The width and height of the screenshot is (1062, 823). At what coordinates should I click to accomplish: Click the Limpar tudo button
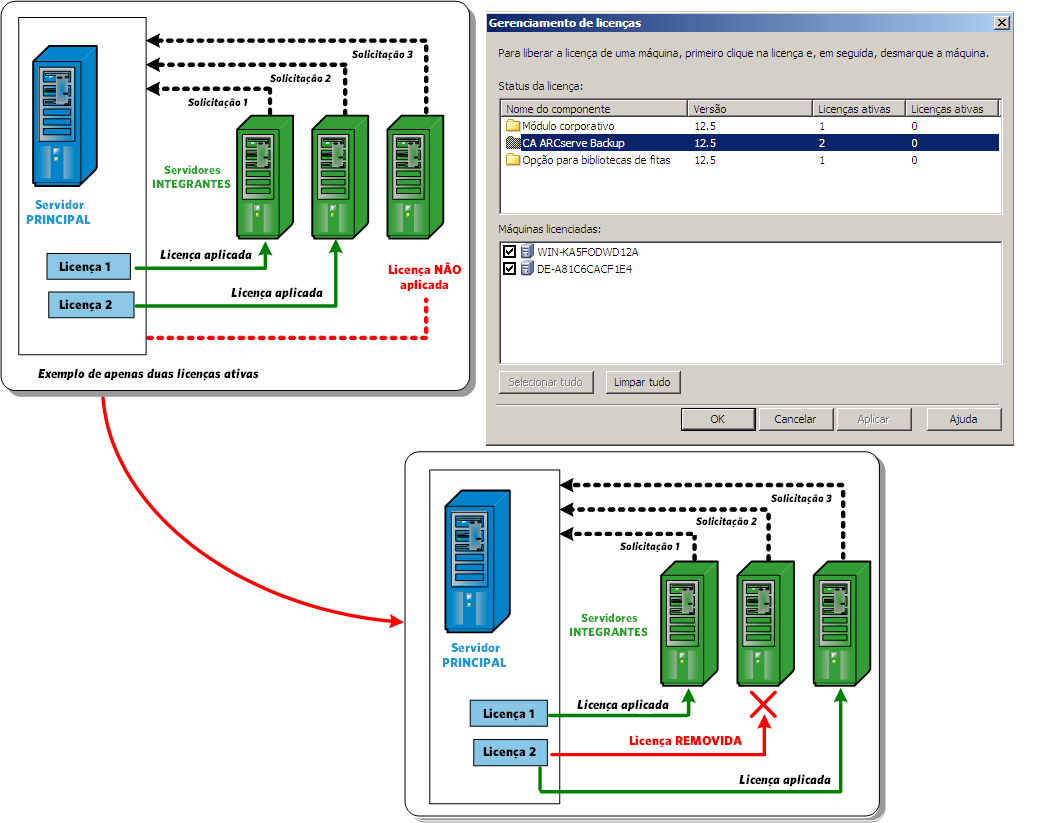[x=642, y=382]
